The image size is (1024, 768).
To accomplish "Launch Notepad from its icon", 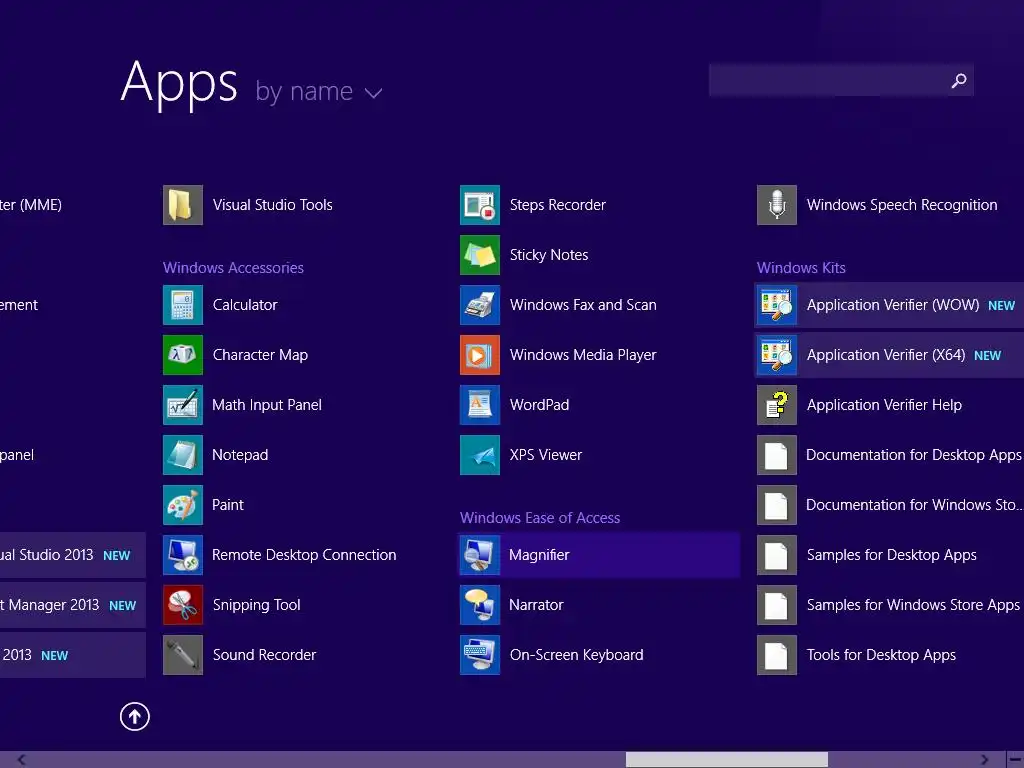I will pyautogui.click(x=183, y=455).
